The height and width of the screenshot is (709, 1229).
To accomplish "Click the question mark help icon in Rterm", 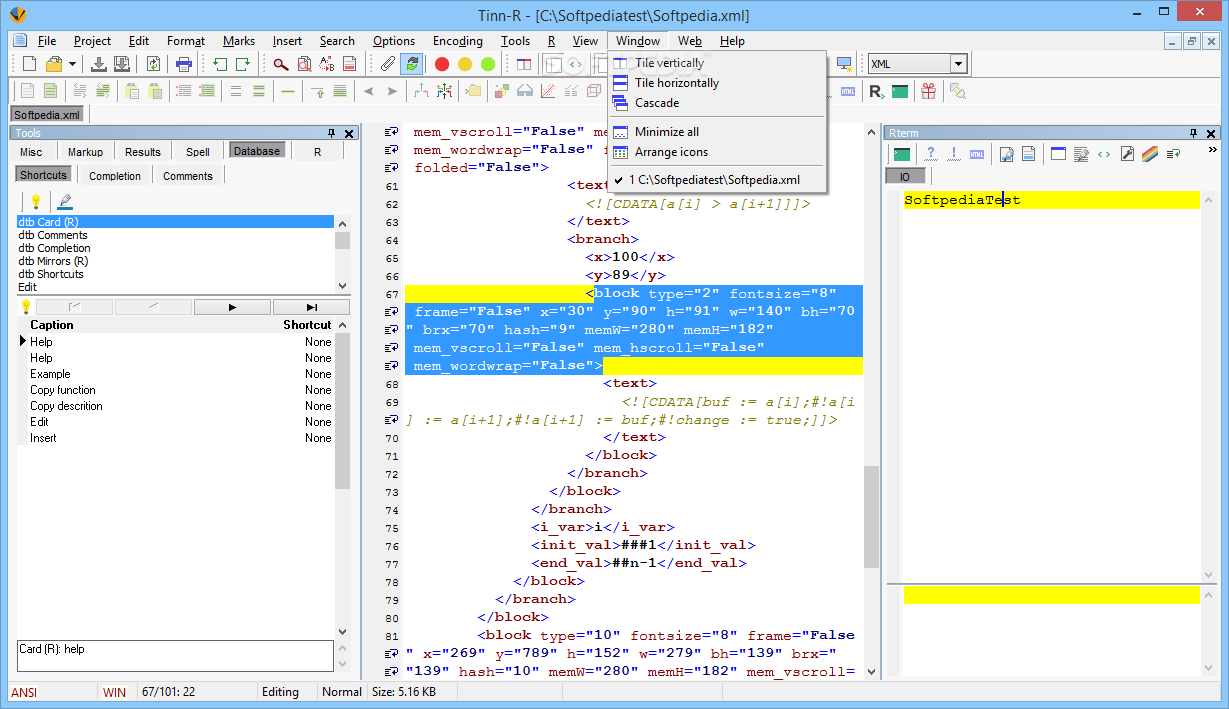I will pos(930,154).
